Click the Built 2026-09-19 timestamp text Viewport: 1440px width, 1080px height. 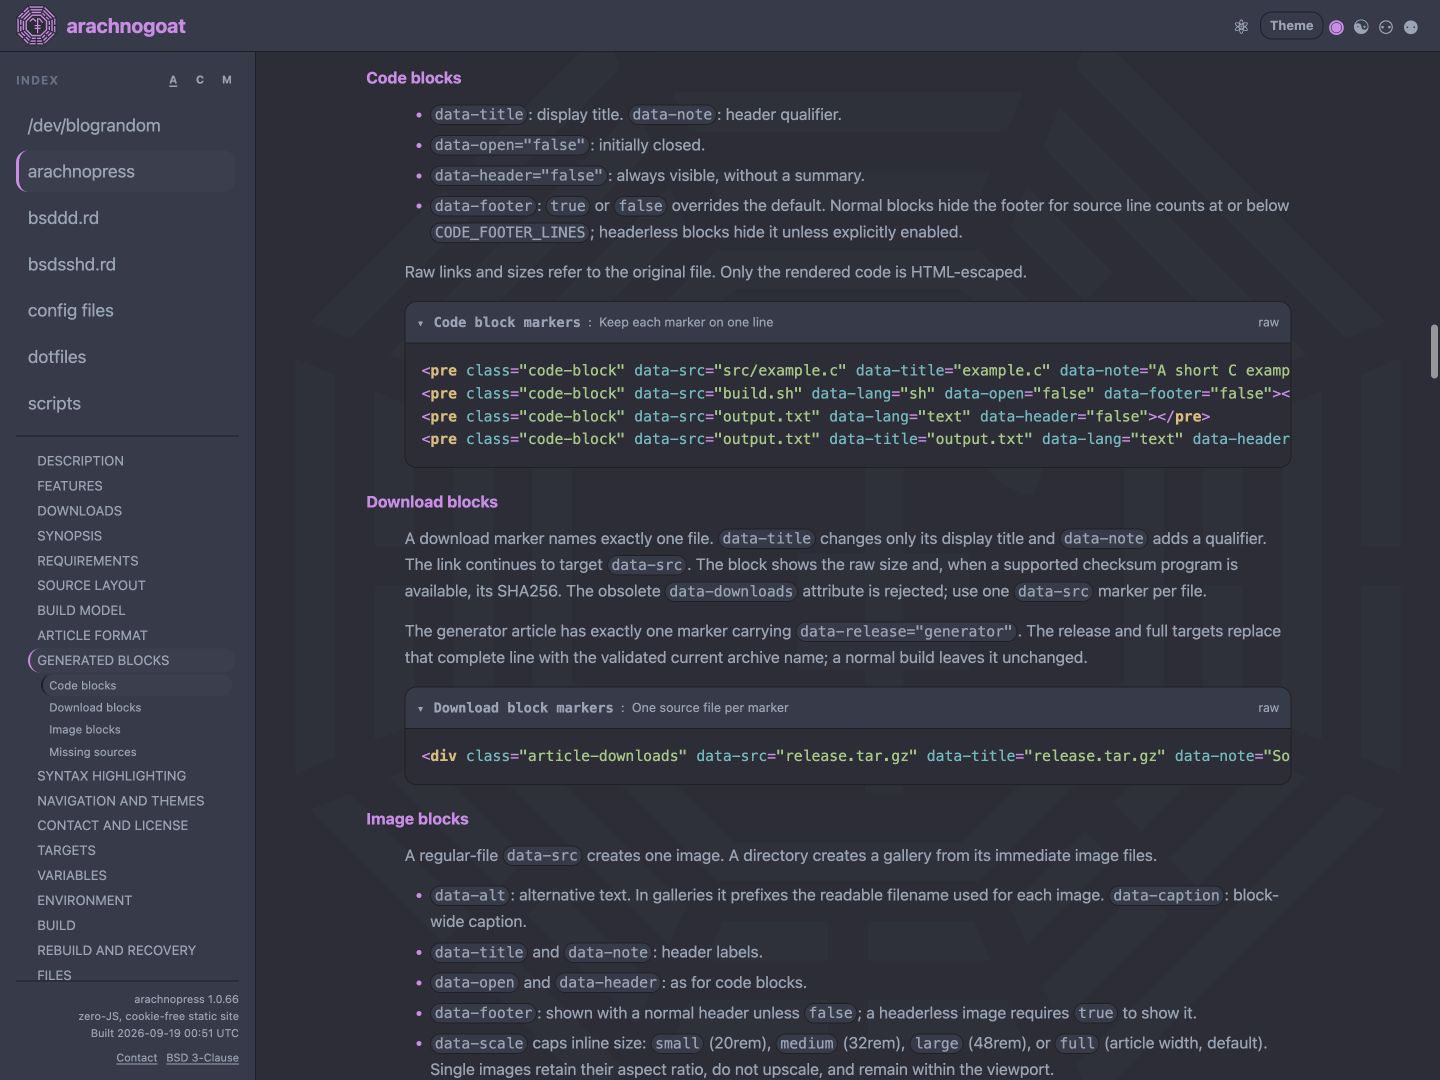pyautogui.click(x=165, y=1033)
